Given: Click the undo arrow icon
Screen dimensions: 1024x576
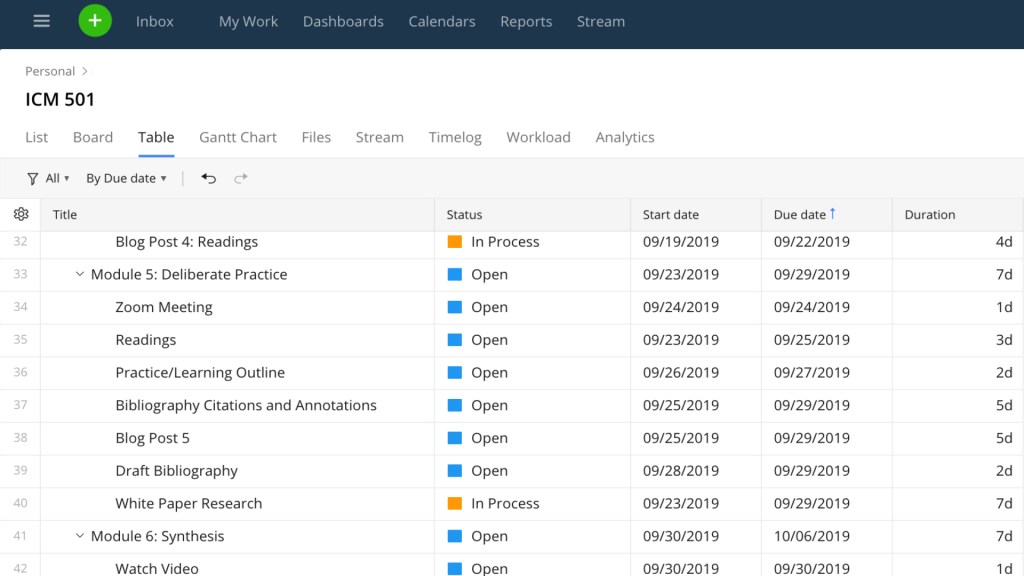Looking at the screenshot, I should 208,178.
